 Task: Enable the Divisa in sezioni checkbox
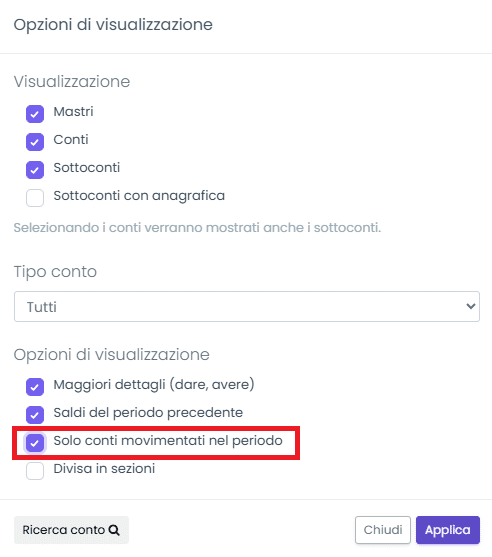[35, 471]
